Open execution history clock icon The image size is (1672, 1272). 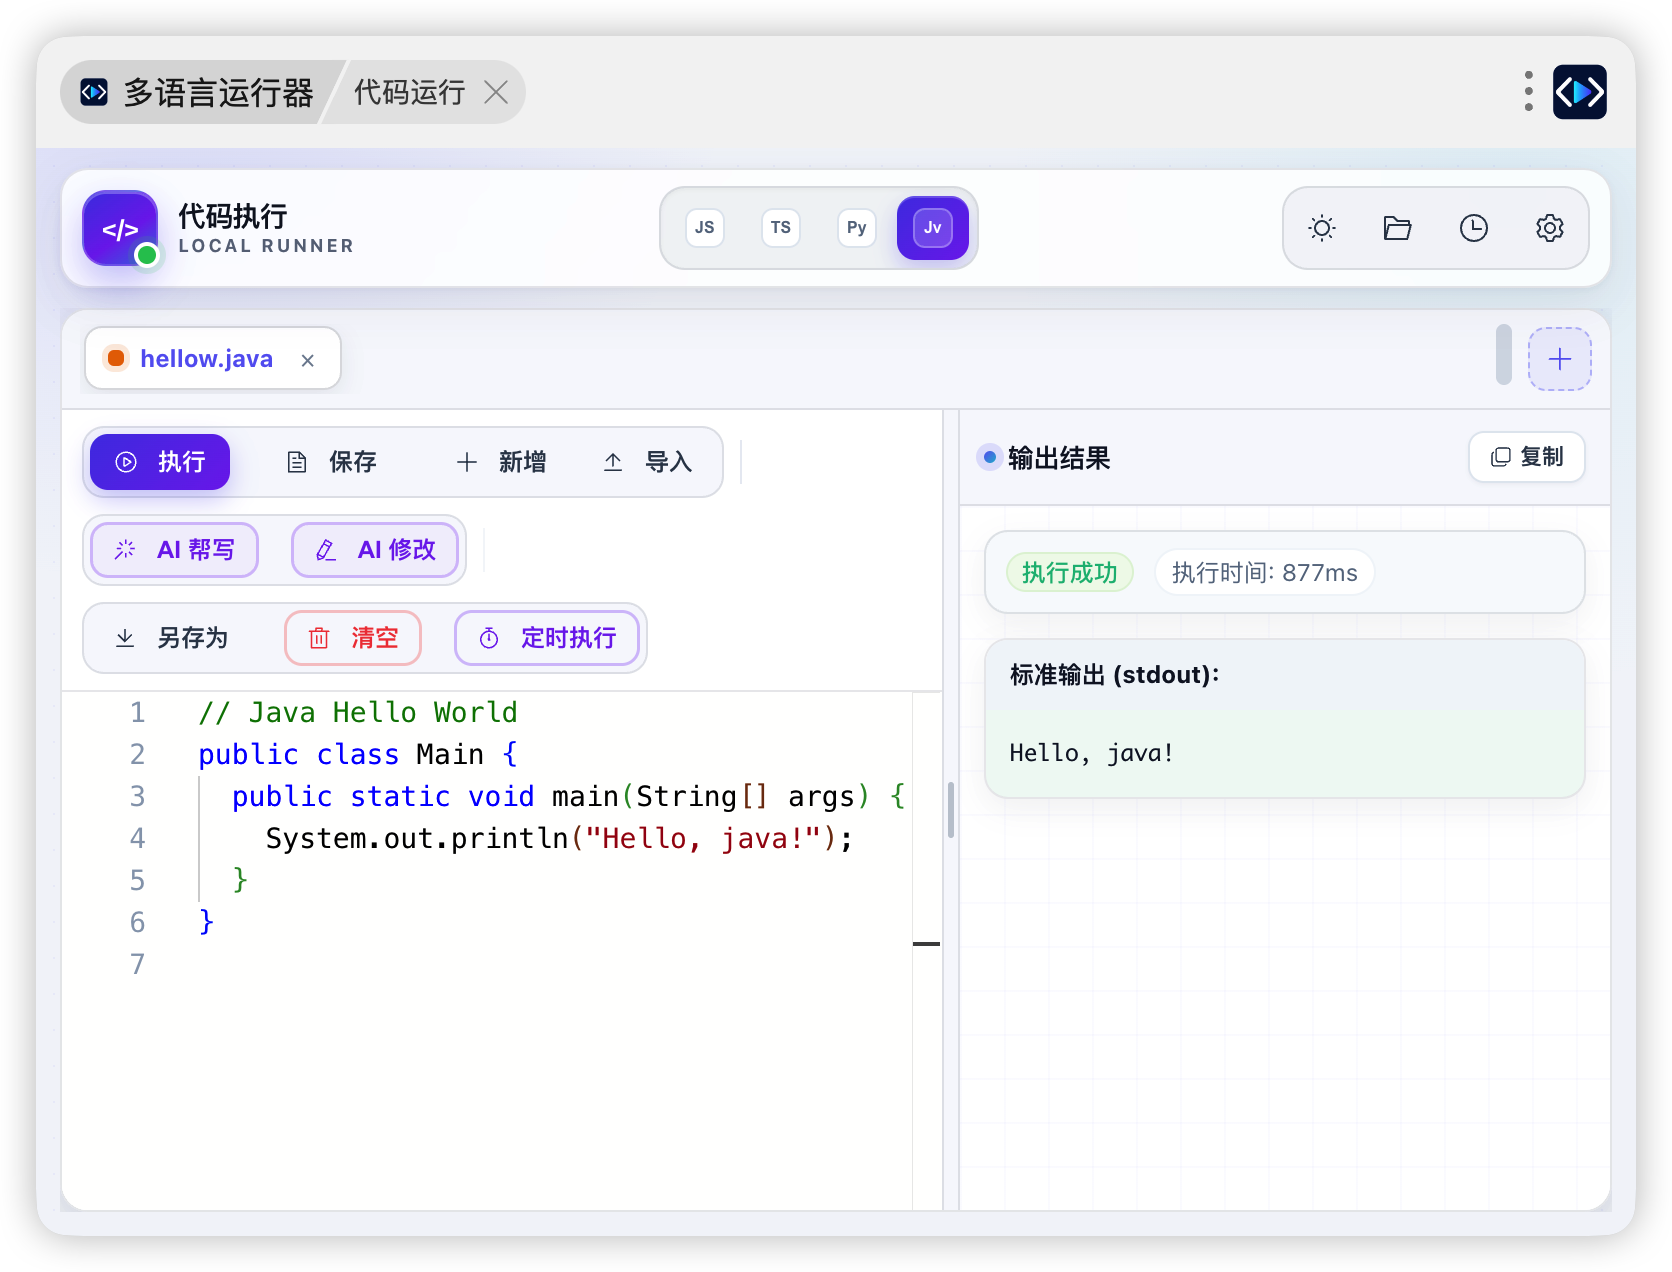[x=1474, y=228]
